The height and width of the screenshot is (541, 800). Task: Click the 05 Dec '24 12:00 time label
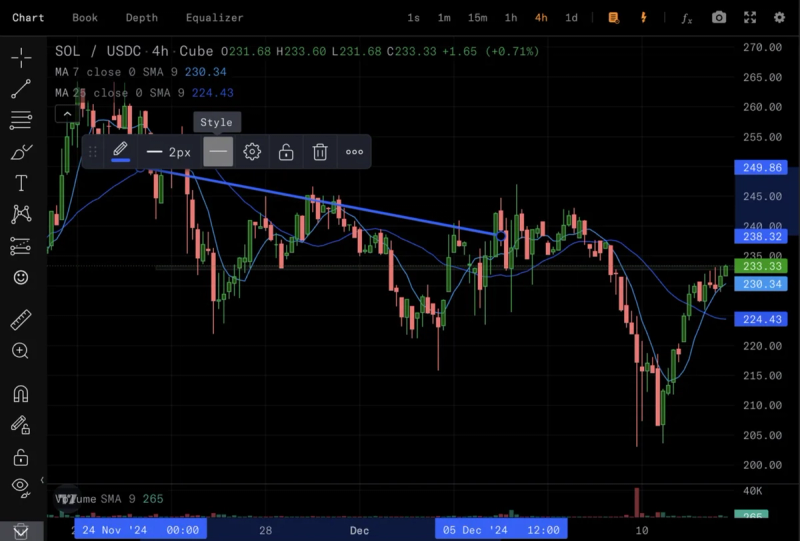click(501, 530)
